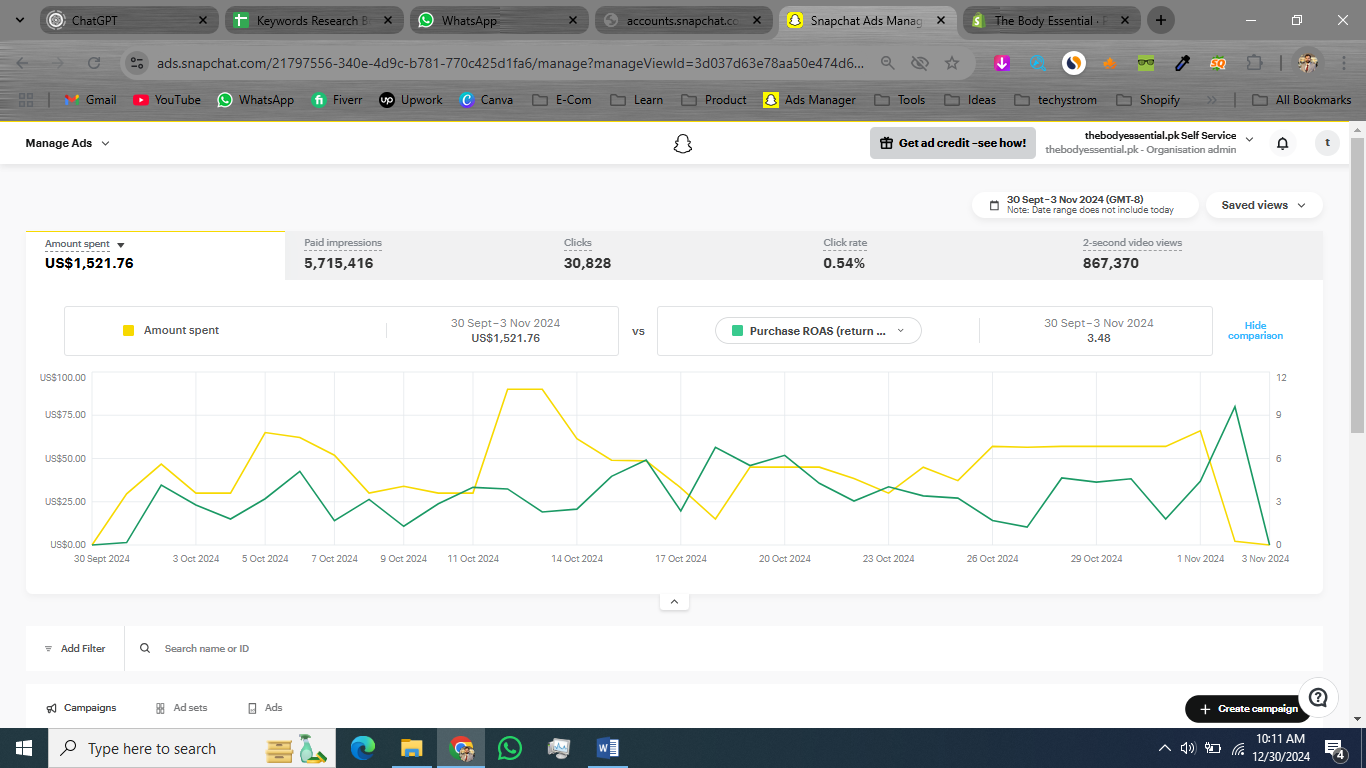Image resolution: width=1366 pixels, height=768 pixels.
Task: Switch to ChatGPT browser tab
Action: click(128, 20)
